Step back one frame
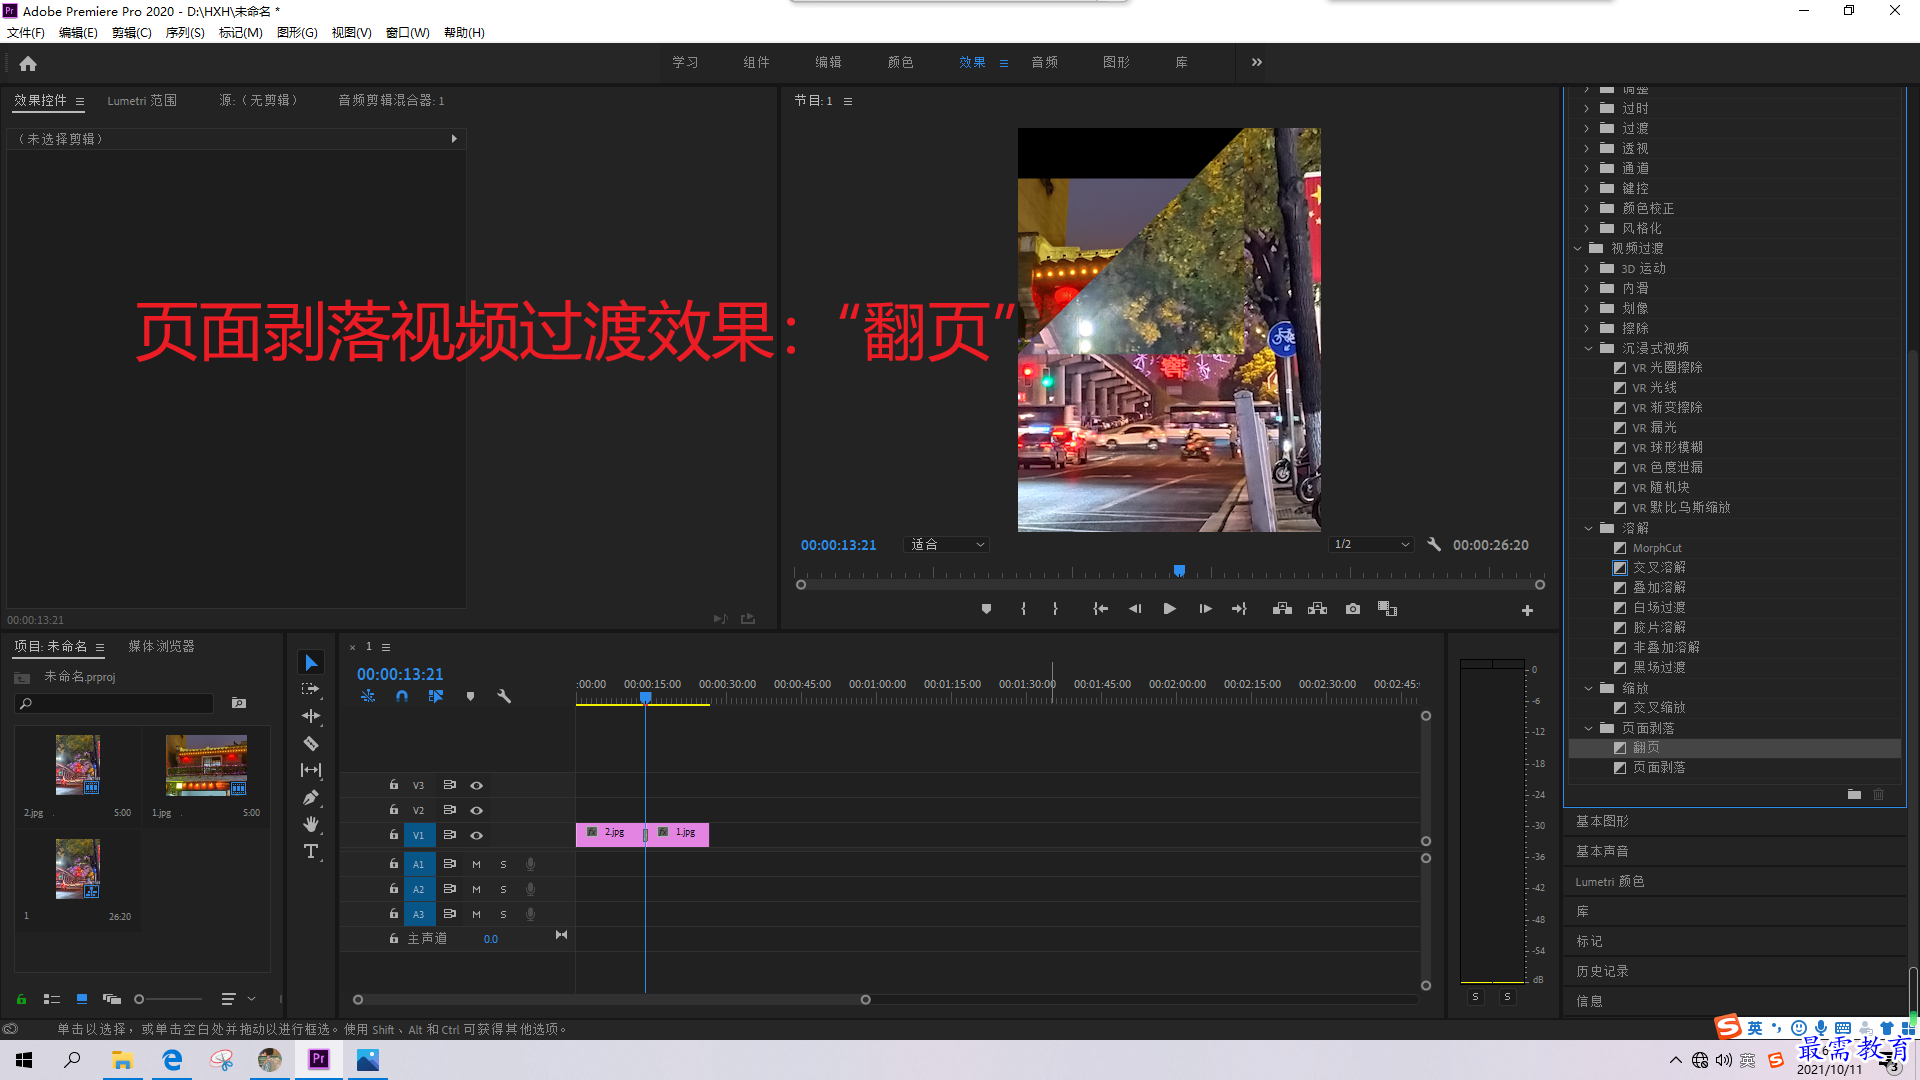This screenshot has height=1080, width=1920. click(1135, 609)
